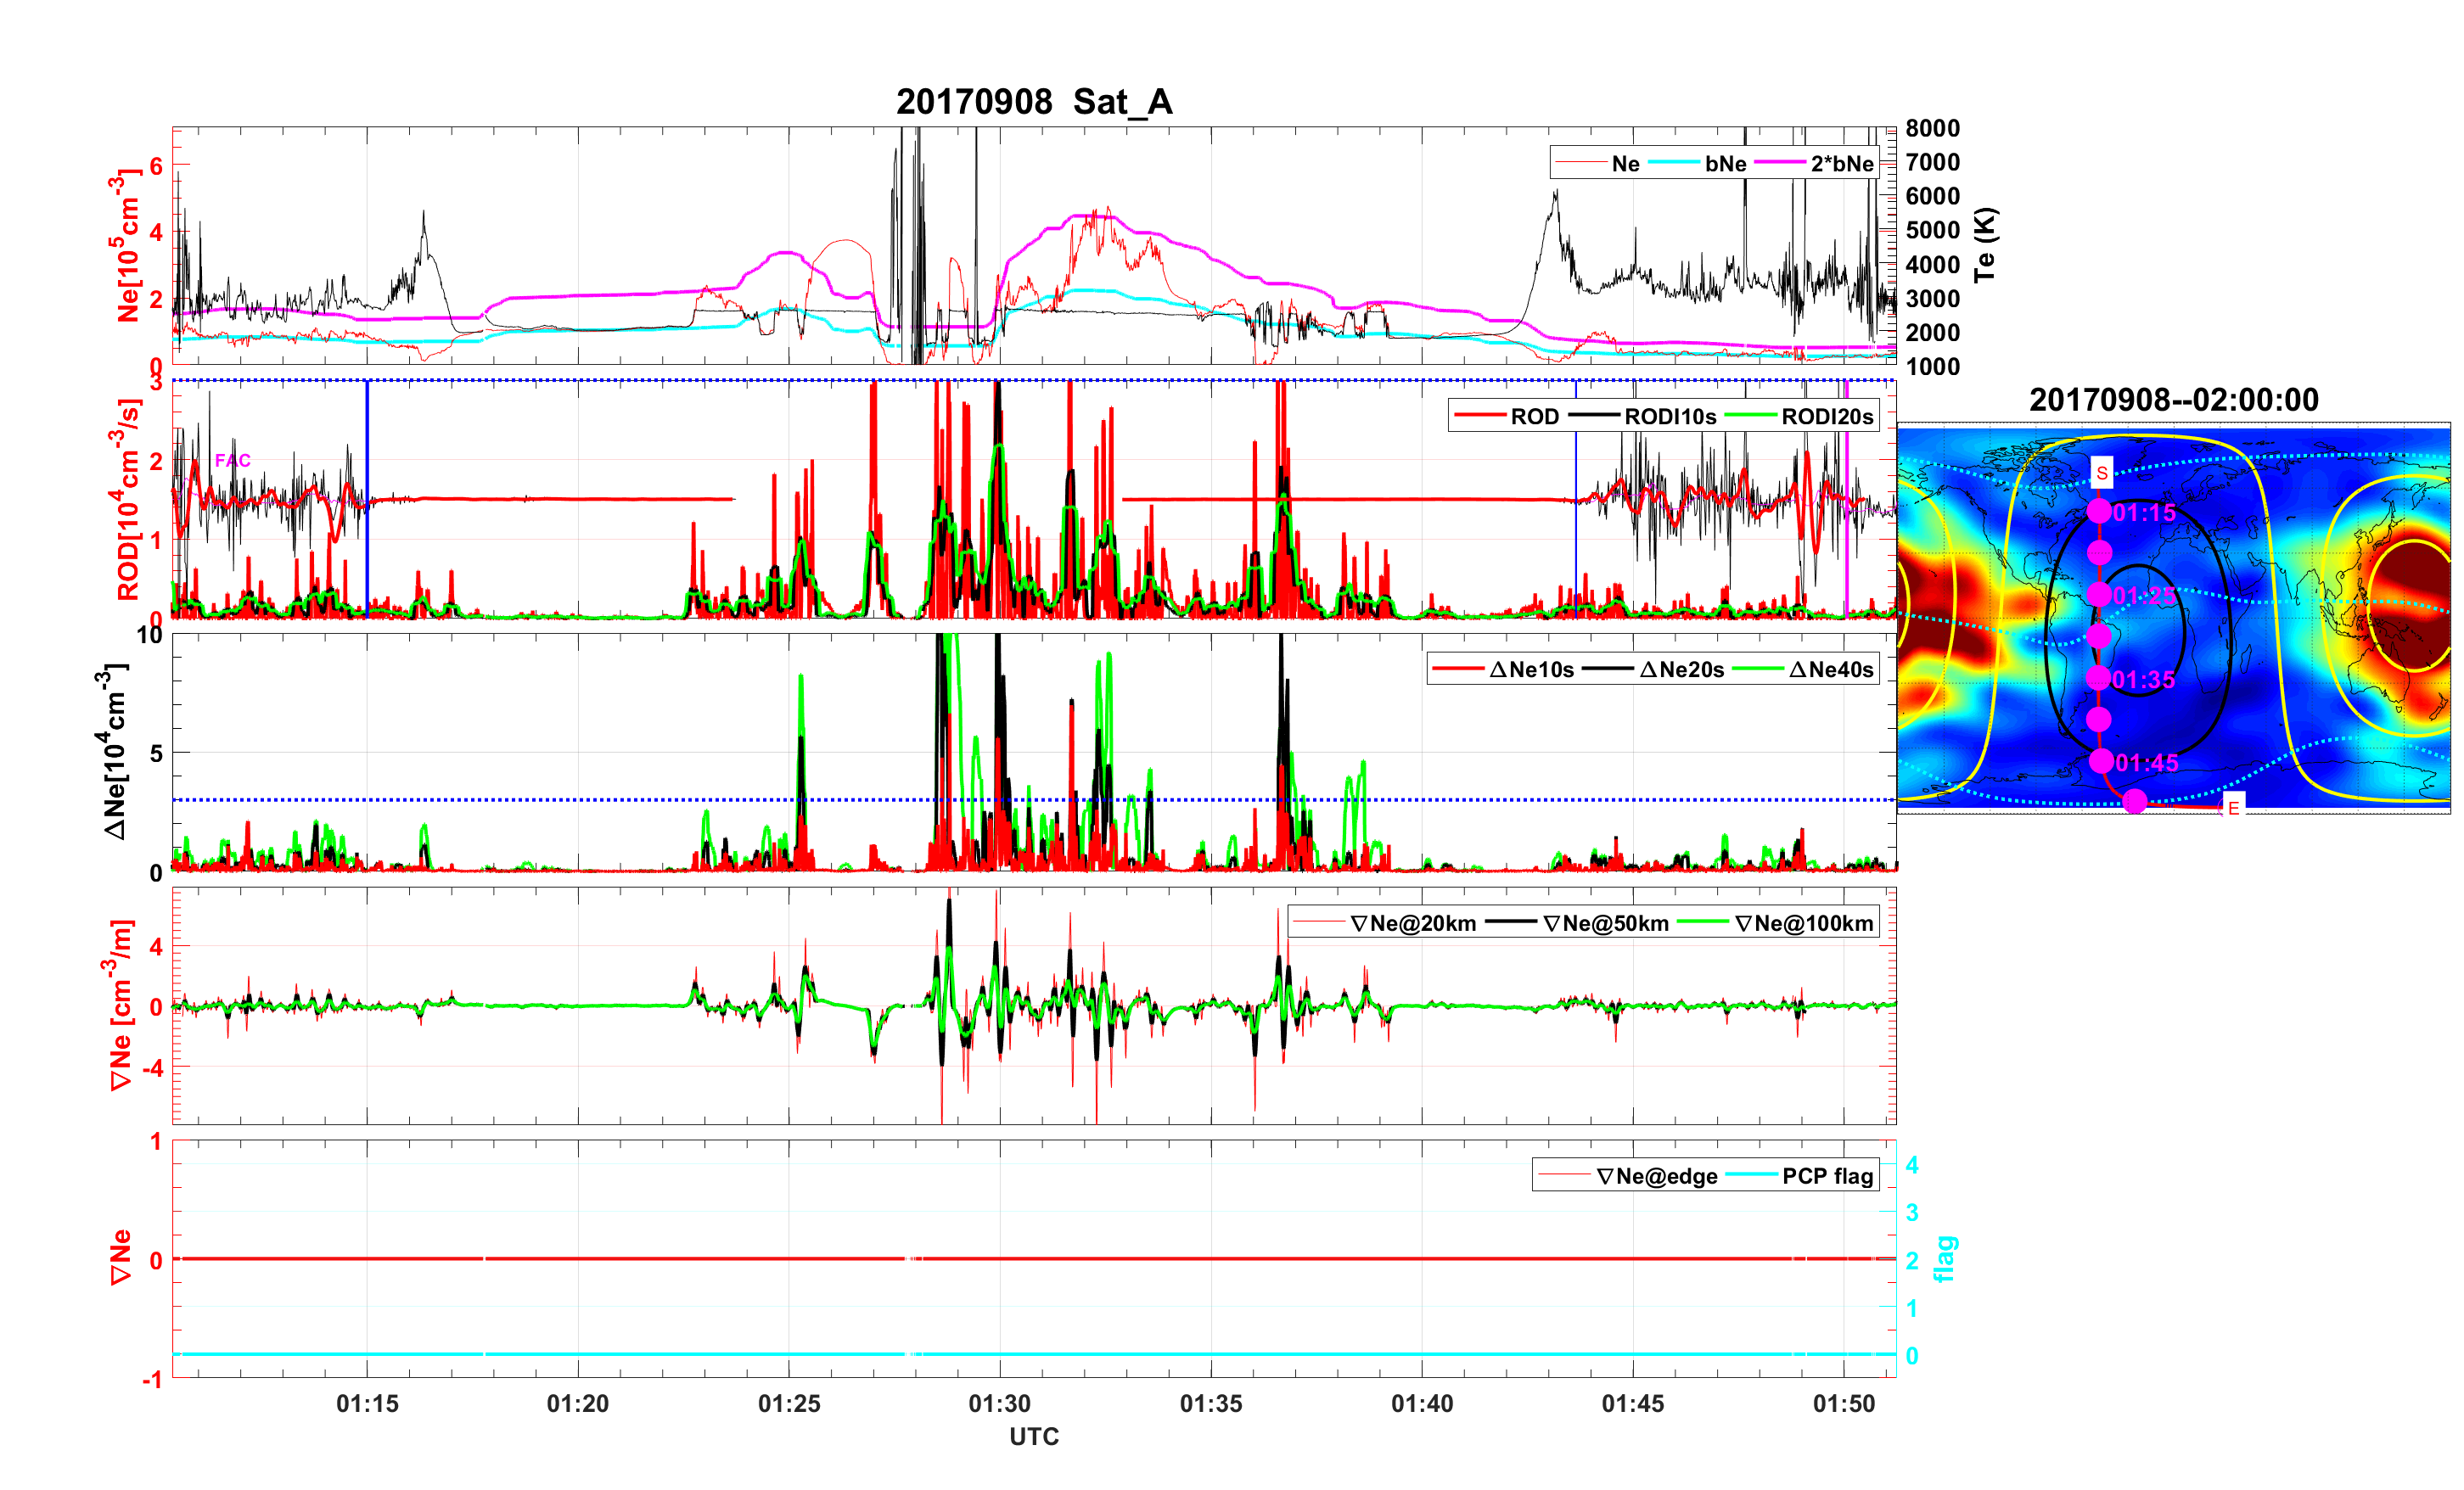Click the 01:30 tick label on the UTC axis
The image size is (2464, 1490).
(999, 1404)
